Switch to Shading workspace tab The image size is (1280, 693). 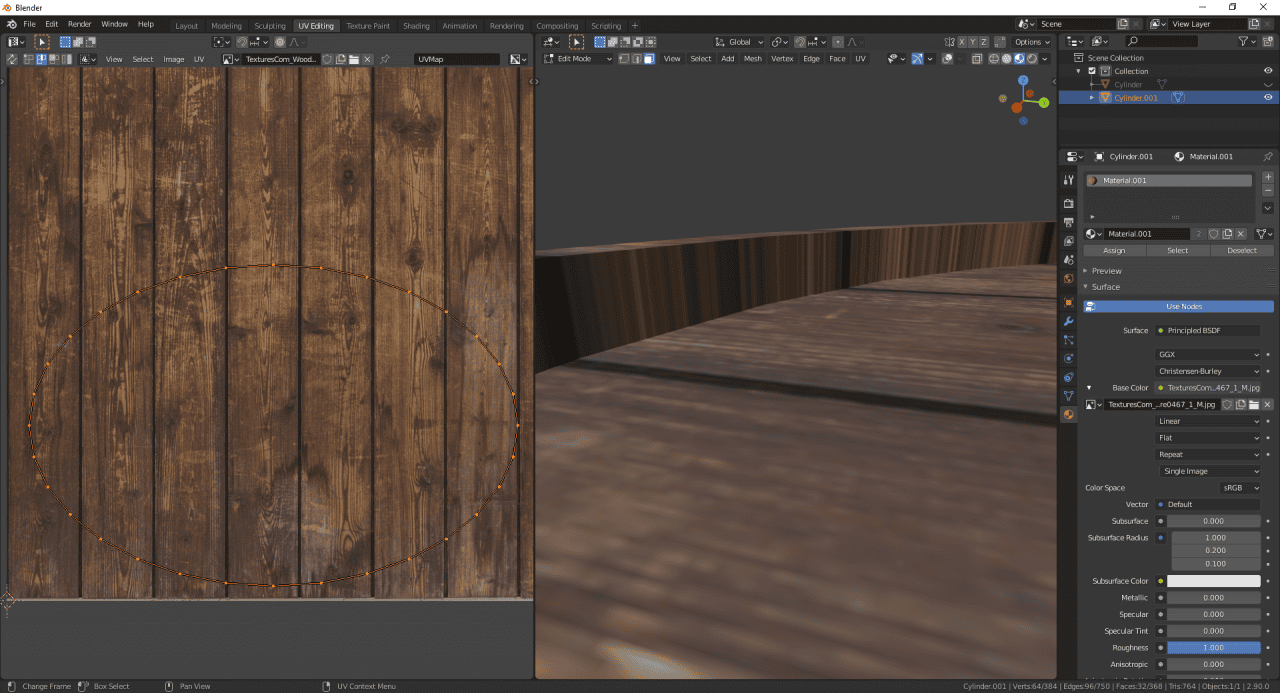pyautogui.click(x=416, y=26)
